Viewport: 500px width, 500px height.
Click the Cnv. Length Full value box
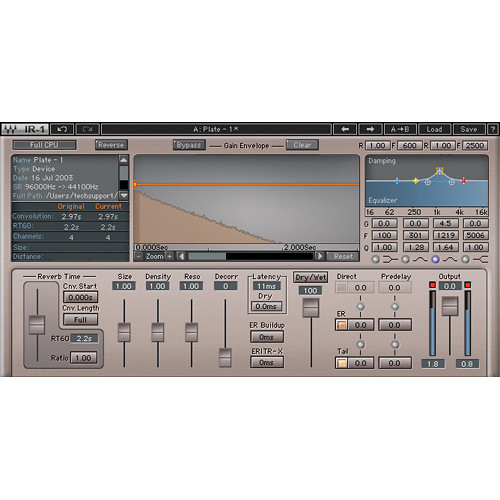click(x=81, y=320)
